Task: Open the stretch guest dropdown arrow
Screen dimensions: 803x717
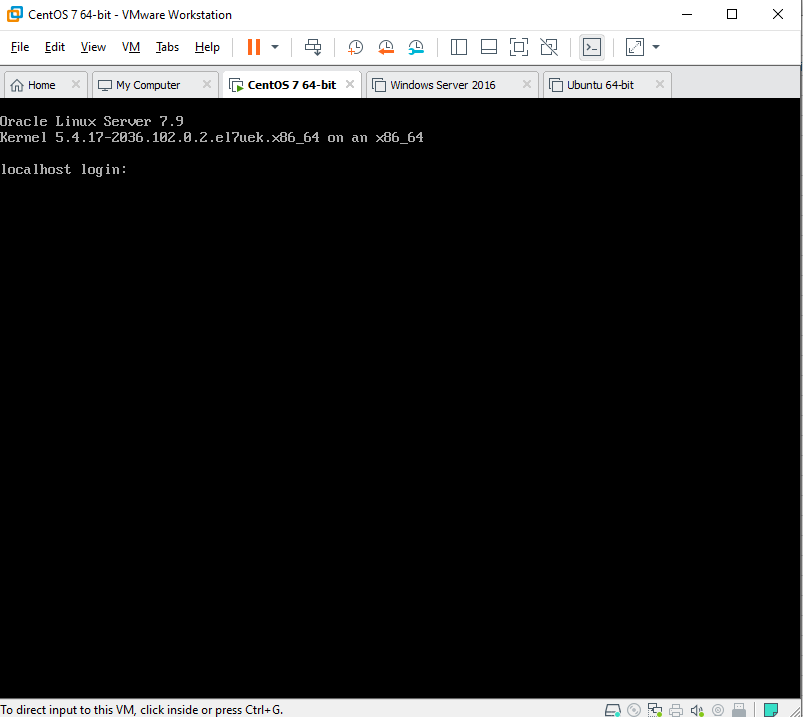Action: coord(656,47)
